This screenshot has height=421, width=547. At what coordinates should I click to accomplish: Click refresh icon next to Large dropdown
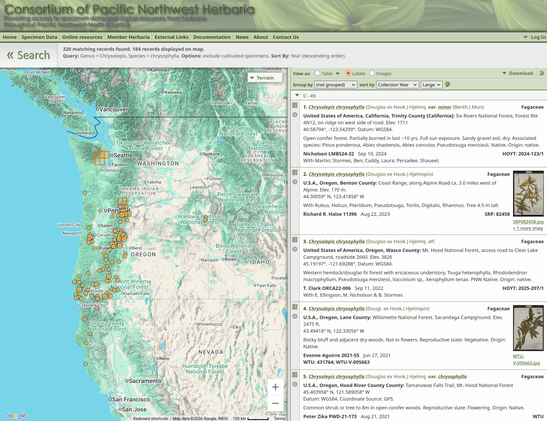(448, 84)
